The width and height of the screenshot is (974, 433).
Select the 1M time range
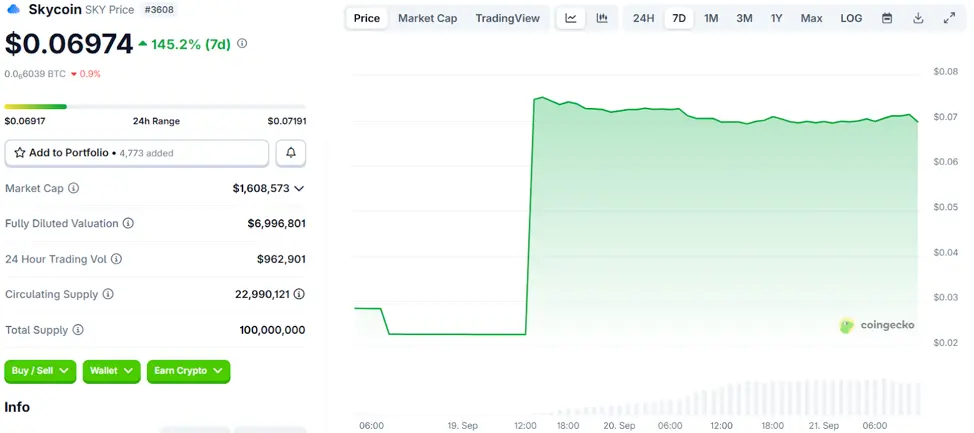coord(711,18)
